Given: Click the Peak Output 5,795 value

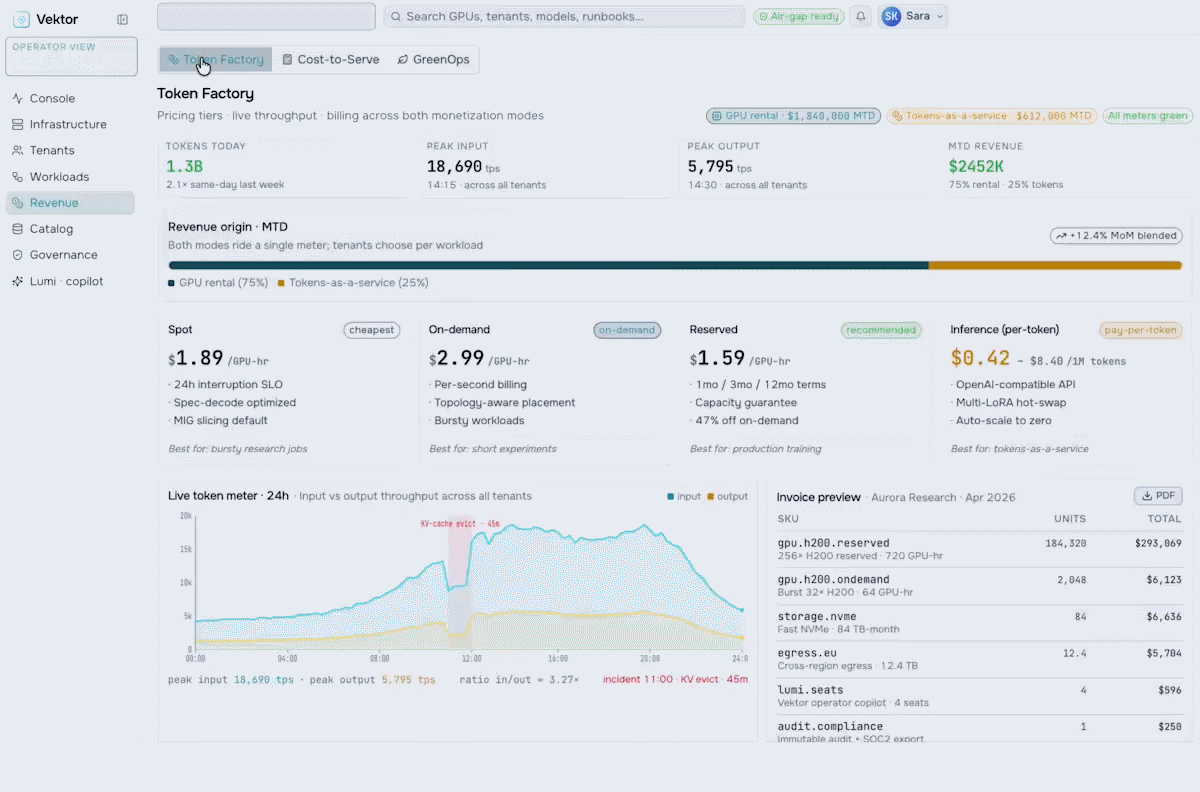Looking at the screenshot, I should click(x=711, y=167).
